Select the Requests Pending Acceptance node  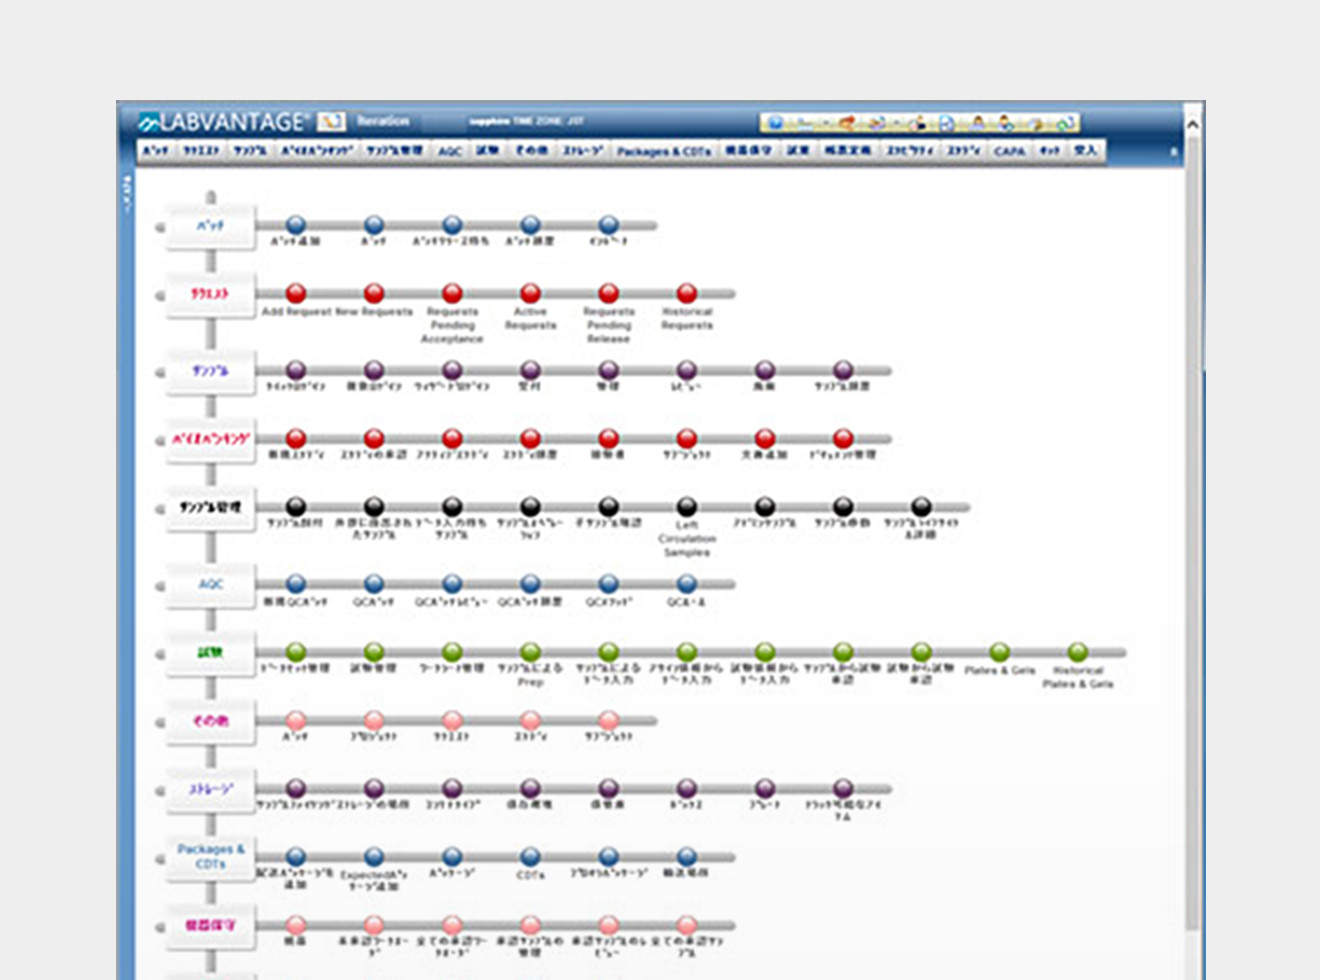(x=453, y=293)
